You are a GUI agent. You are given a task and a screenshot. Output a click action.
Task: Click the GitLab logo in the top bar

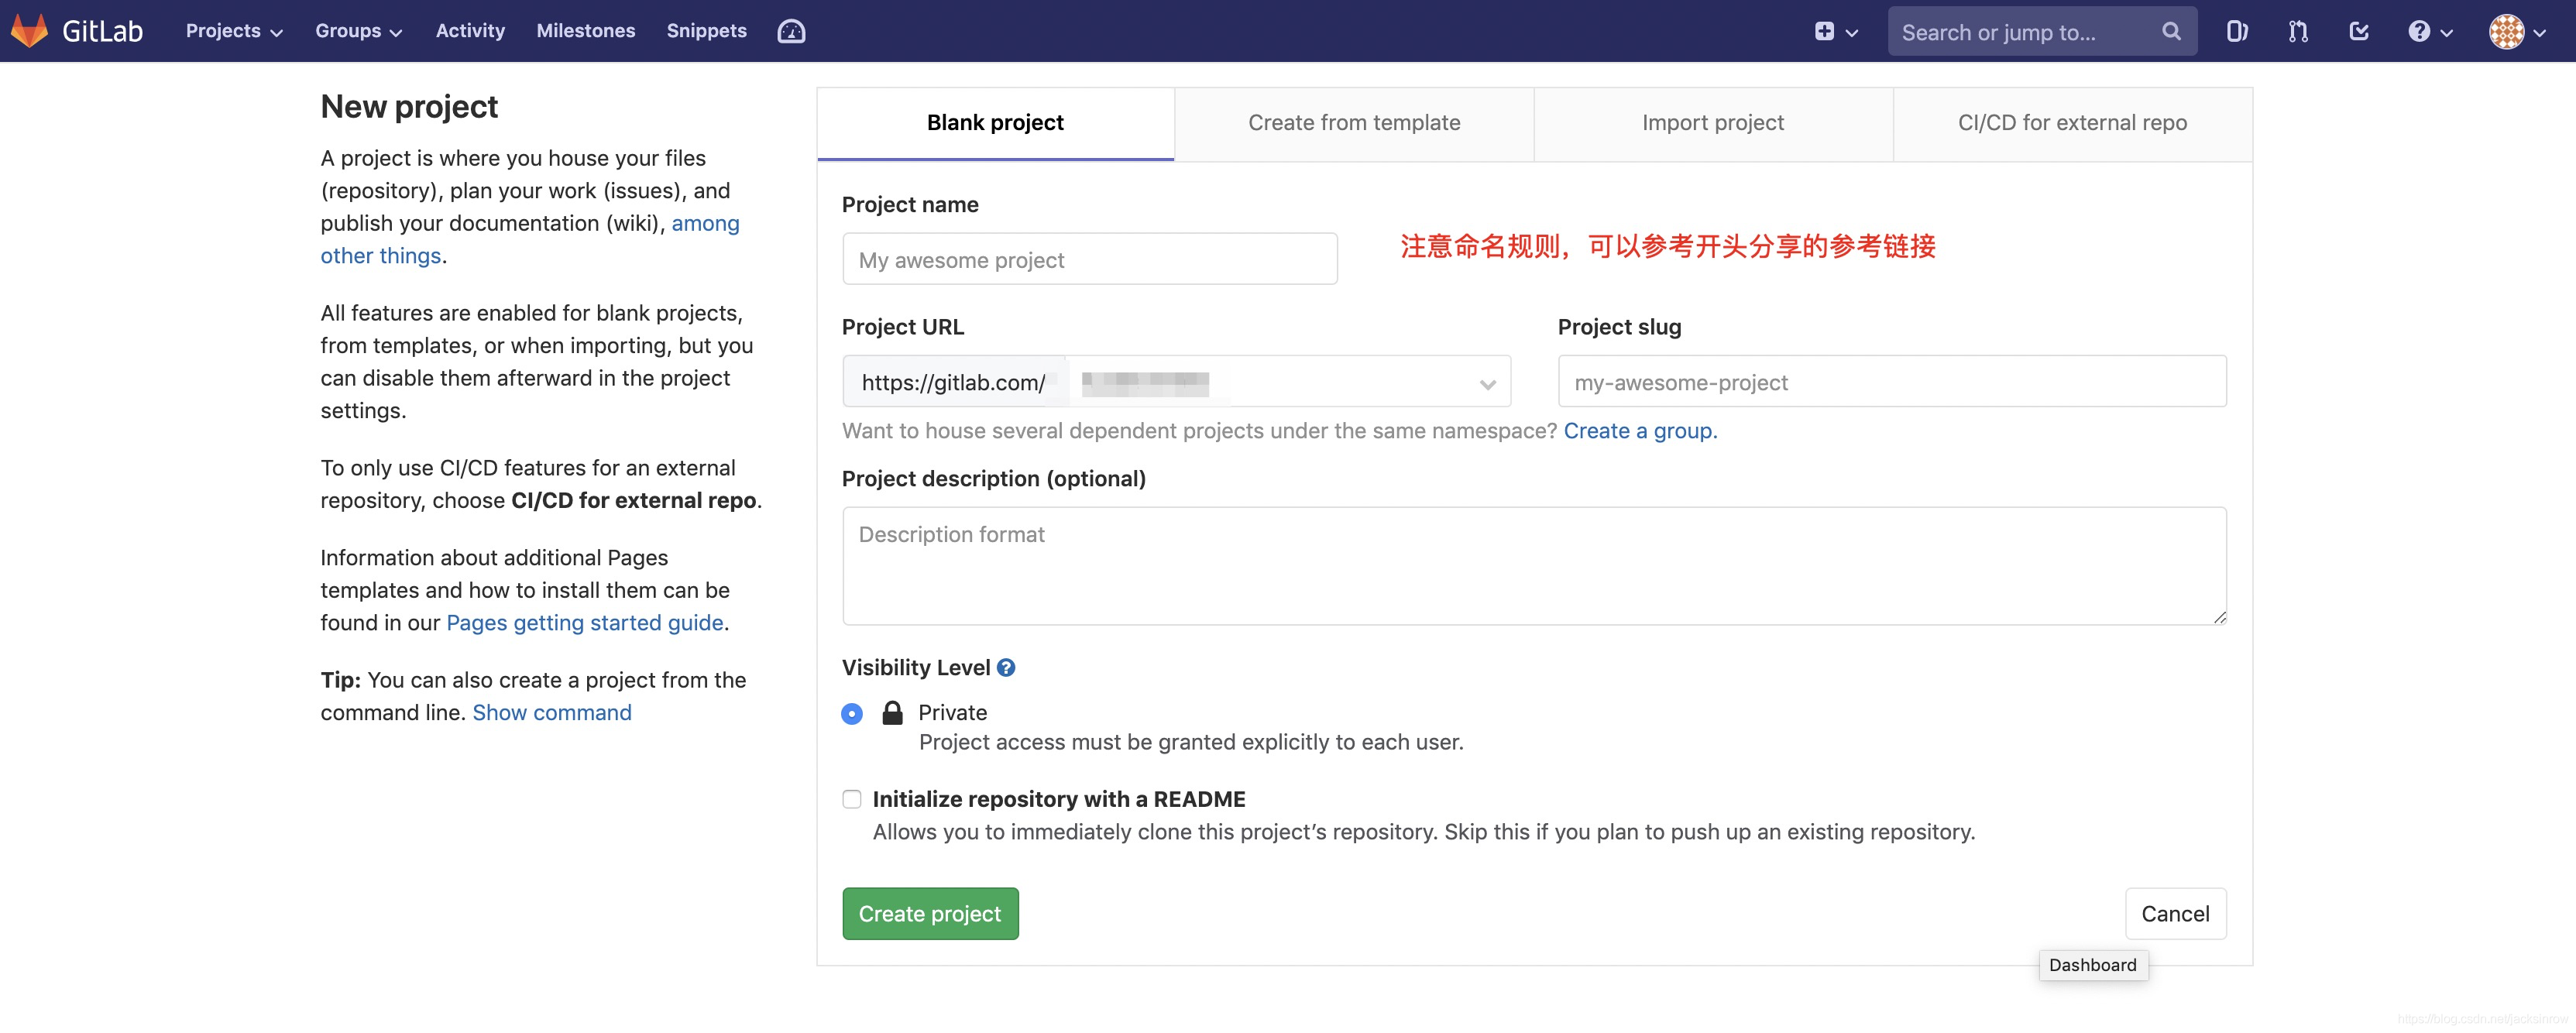[x=30, y=30]
